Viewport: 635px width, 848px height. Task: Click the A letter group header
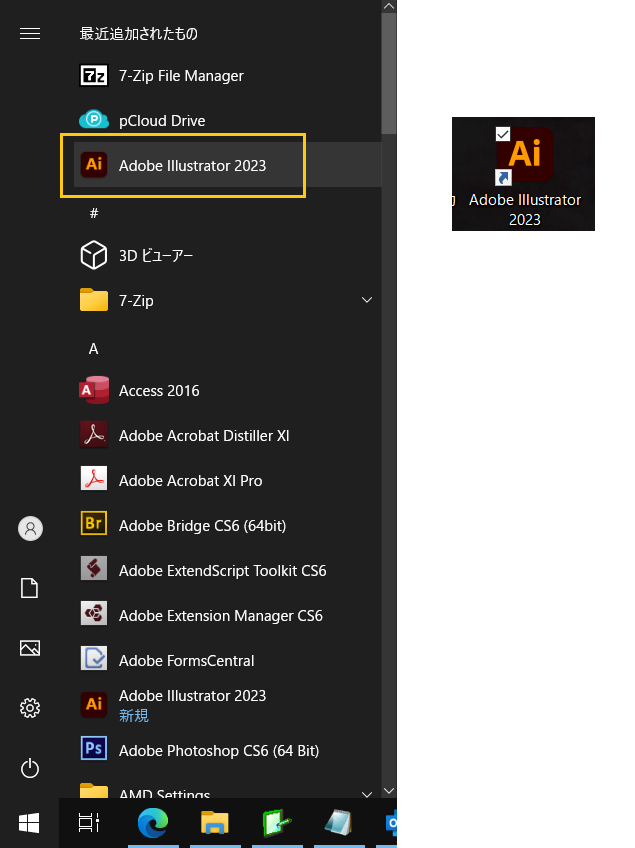pyautogui.click(x=94, y=349)
